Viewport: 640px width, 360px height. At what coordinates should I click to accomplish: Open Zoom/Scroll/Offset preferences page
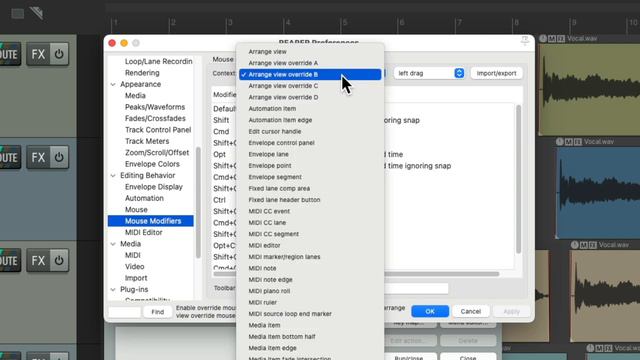coord(157,153)
